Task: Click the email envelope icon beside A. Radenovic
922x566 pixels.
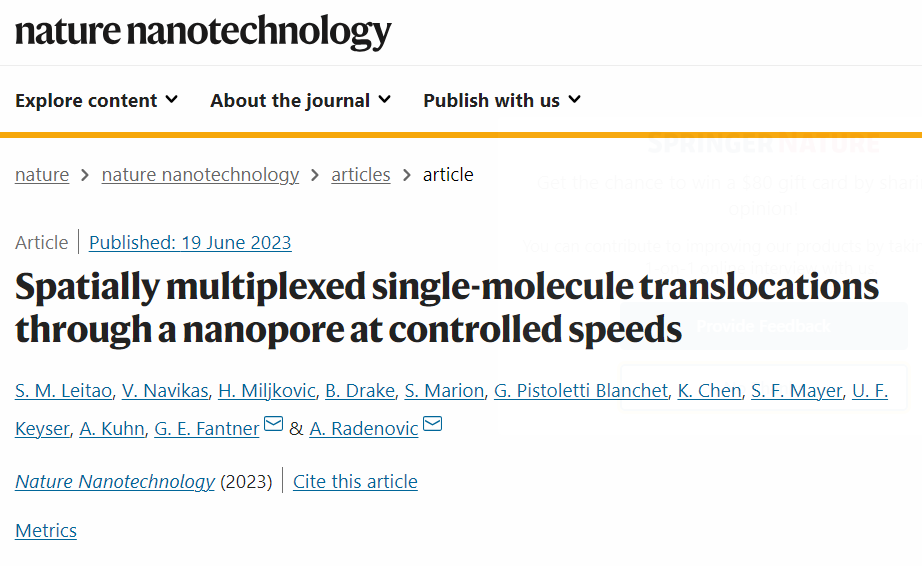Action: pyautogui.click(x=432, y=423)
